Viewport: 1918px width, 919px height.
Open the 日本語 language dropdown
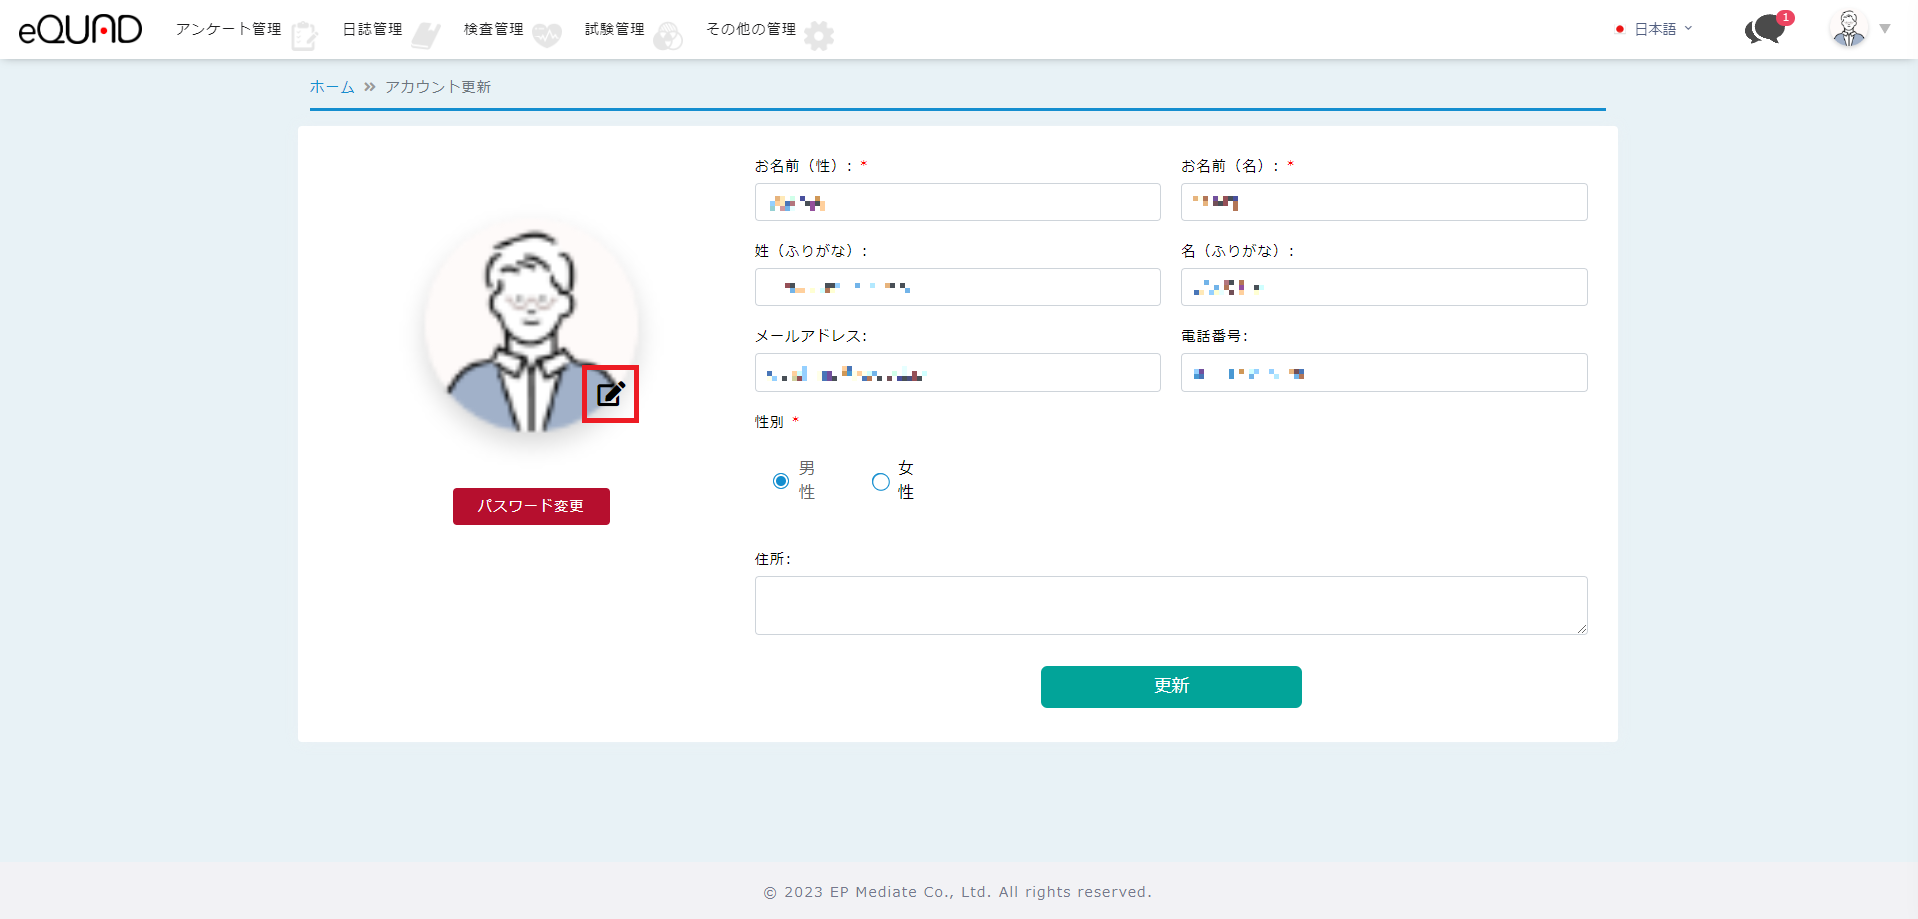coord(1654,29)
